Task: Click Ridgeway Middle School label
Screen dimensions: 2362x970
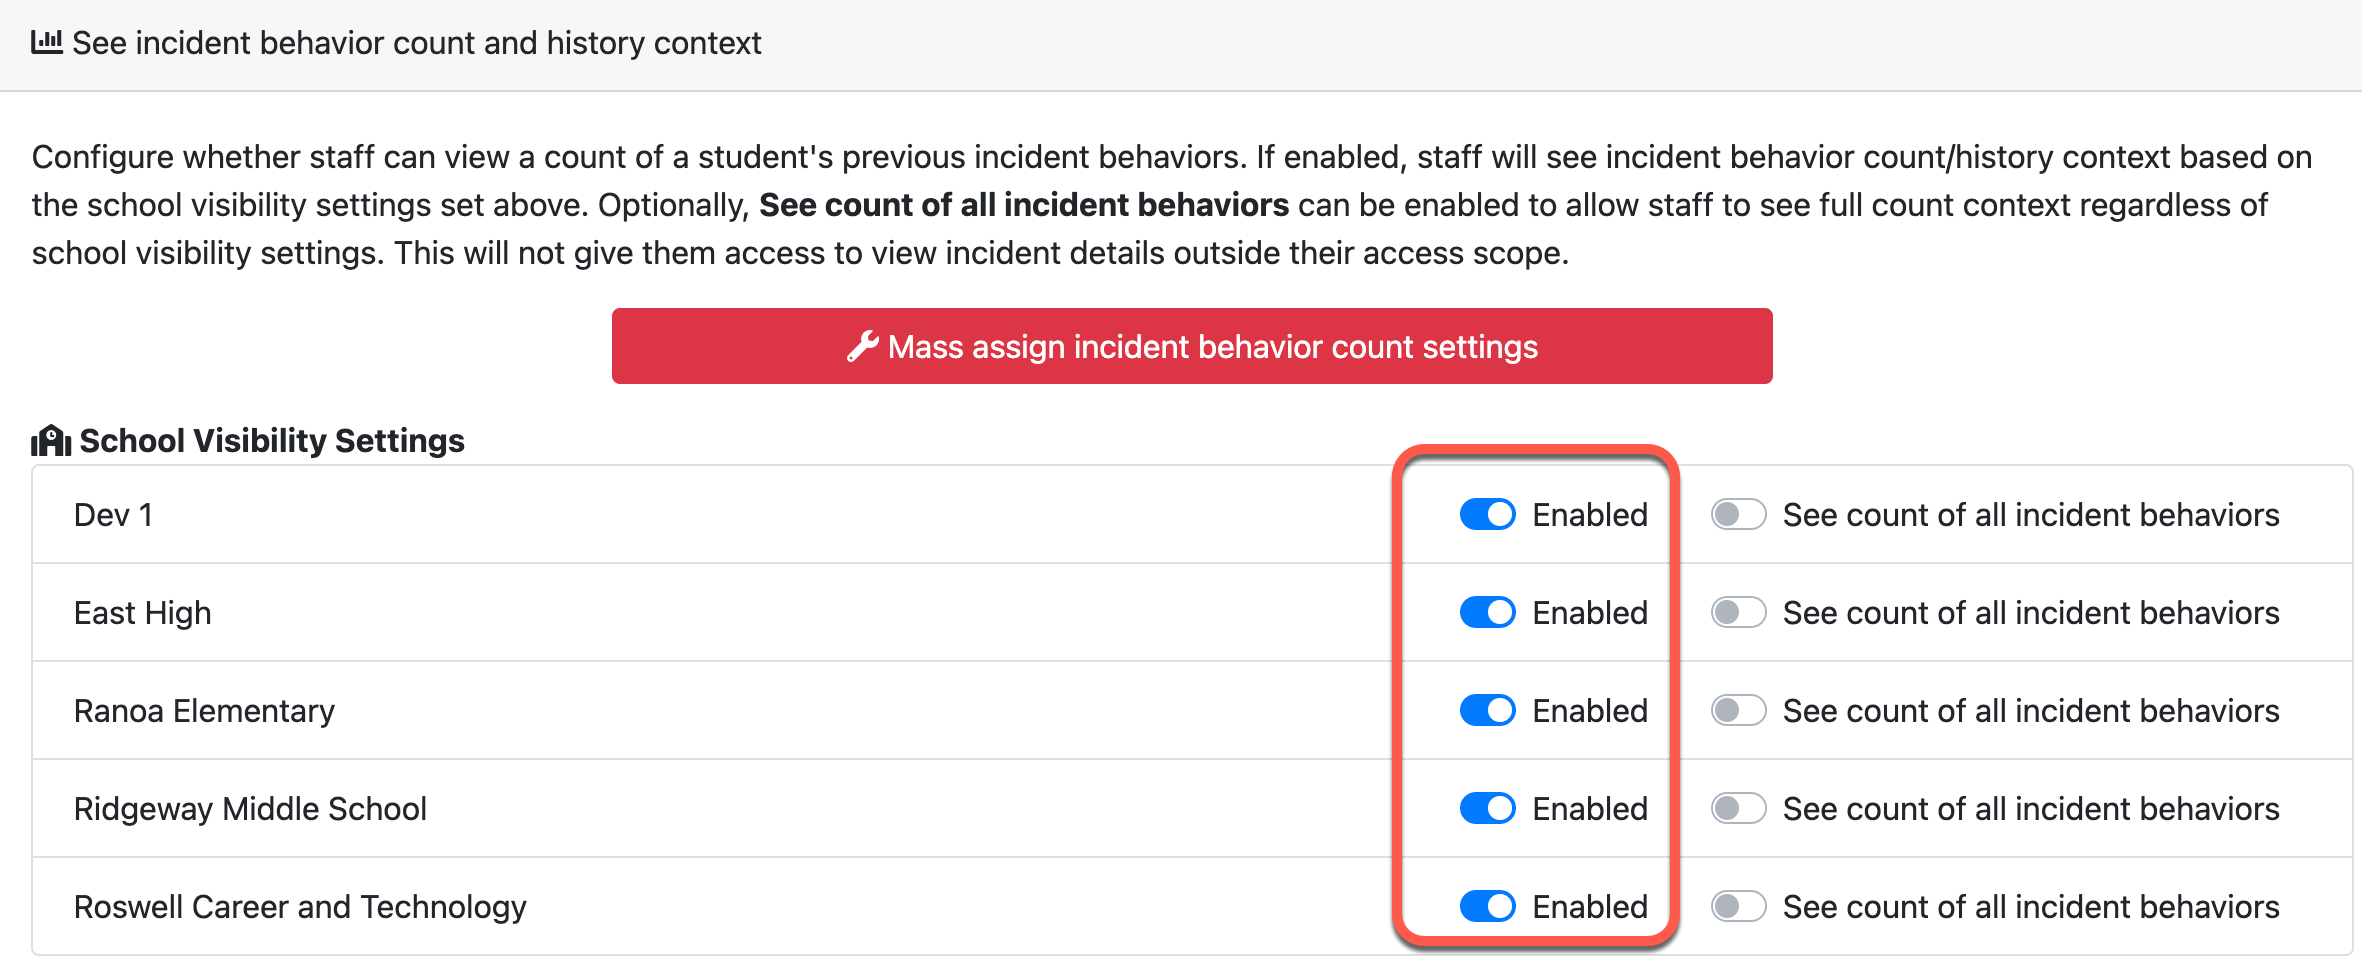Action: [x=250, y=809]
